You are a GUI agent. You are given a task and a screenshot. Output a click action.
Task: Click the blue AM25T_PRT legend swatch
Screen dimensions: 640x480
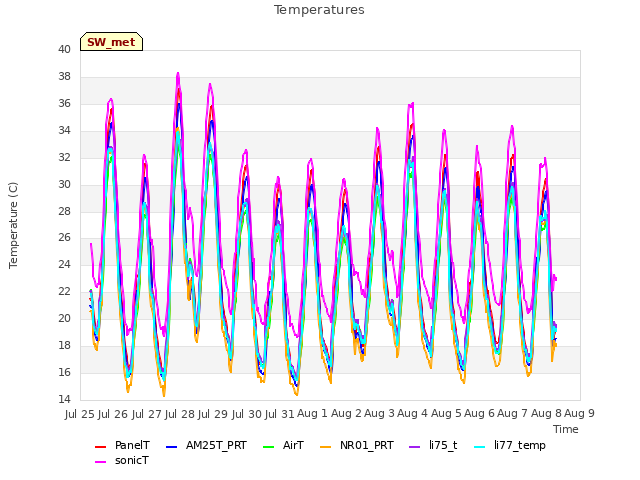(171, 447)
